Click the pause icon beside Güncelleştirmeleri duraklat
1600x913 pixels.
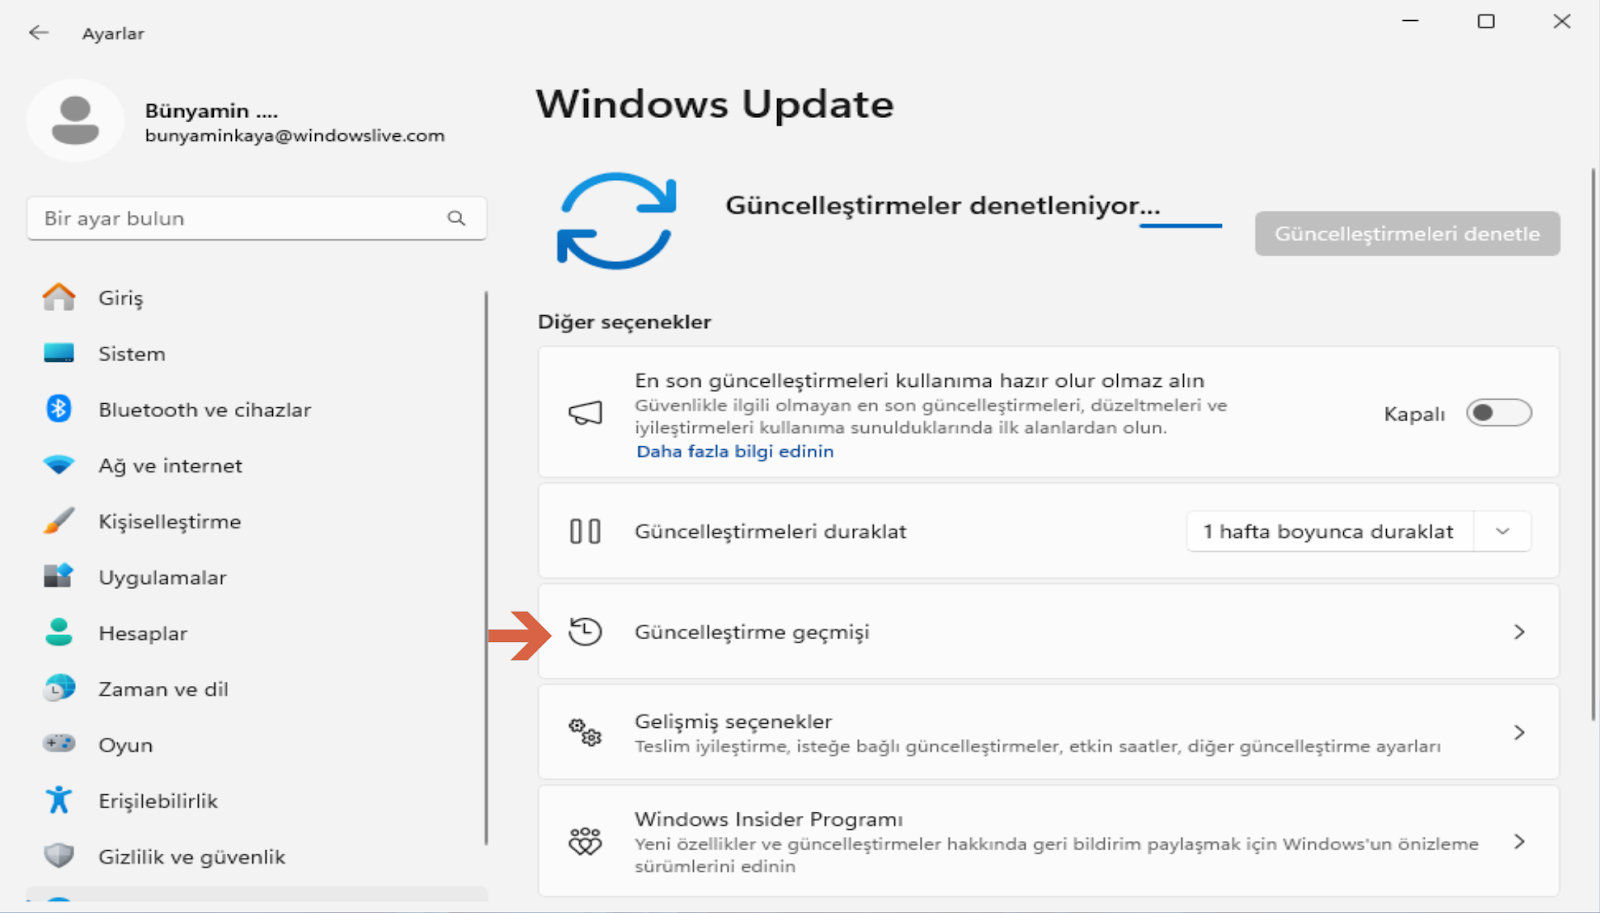[585, 531]
